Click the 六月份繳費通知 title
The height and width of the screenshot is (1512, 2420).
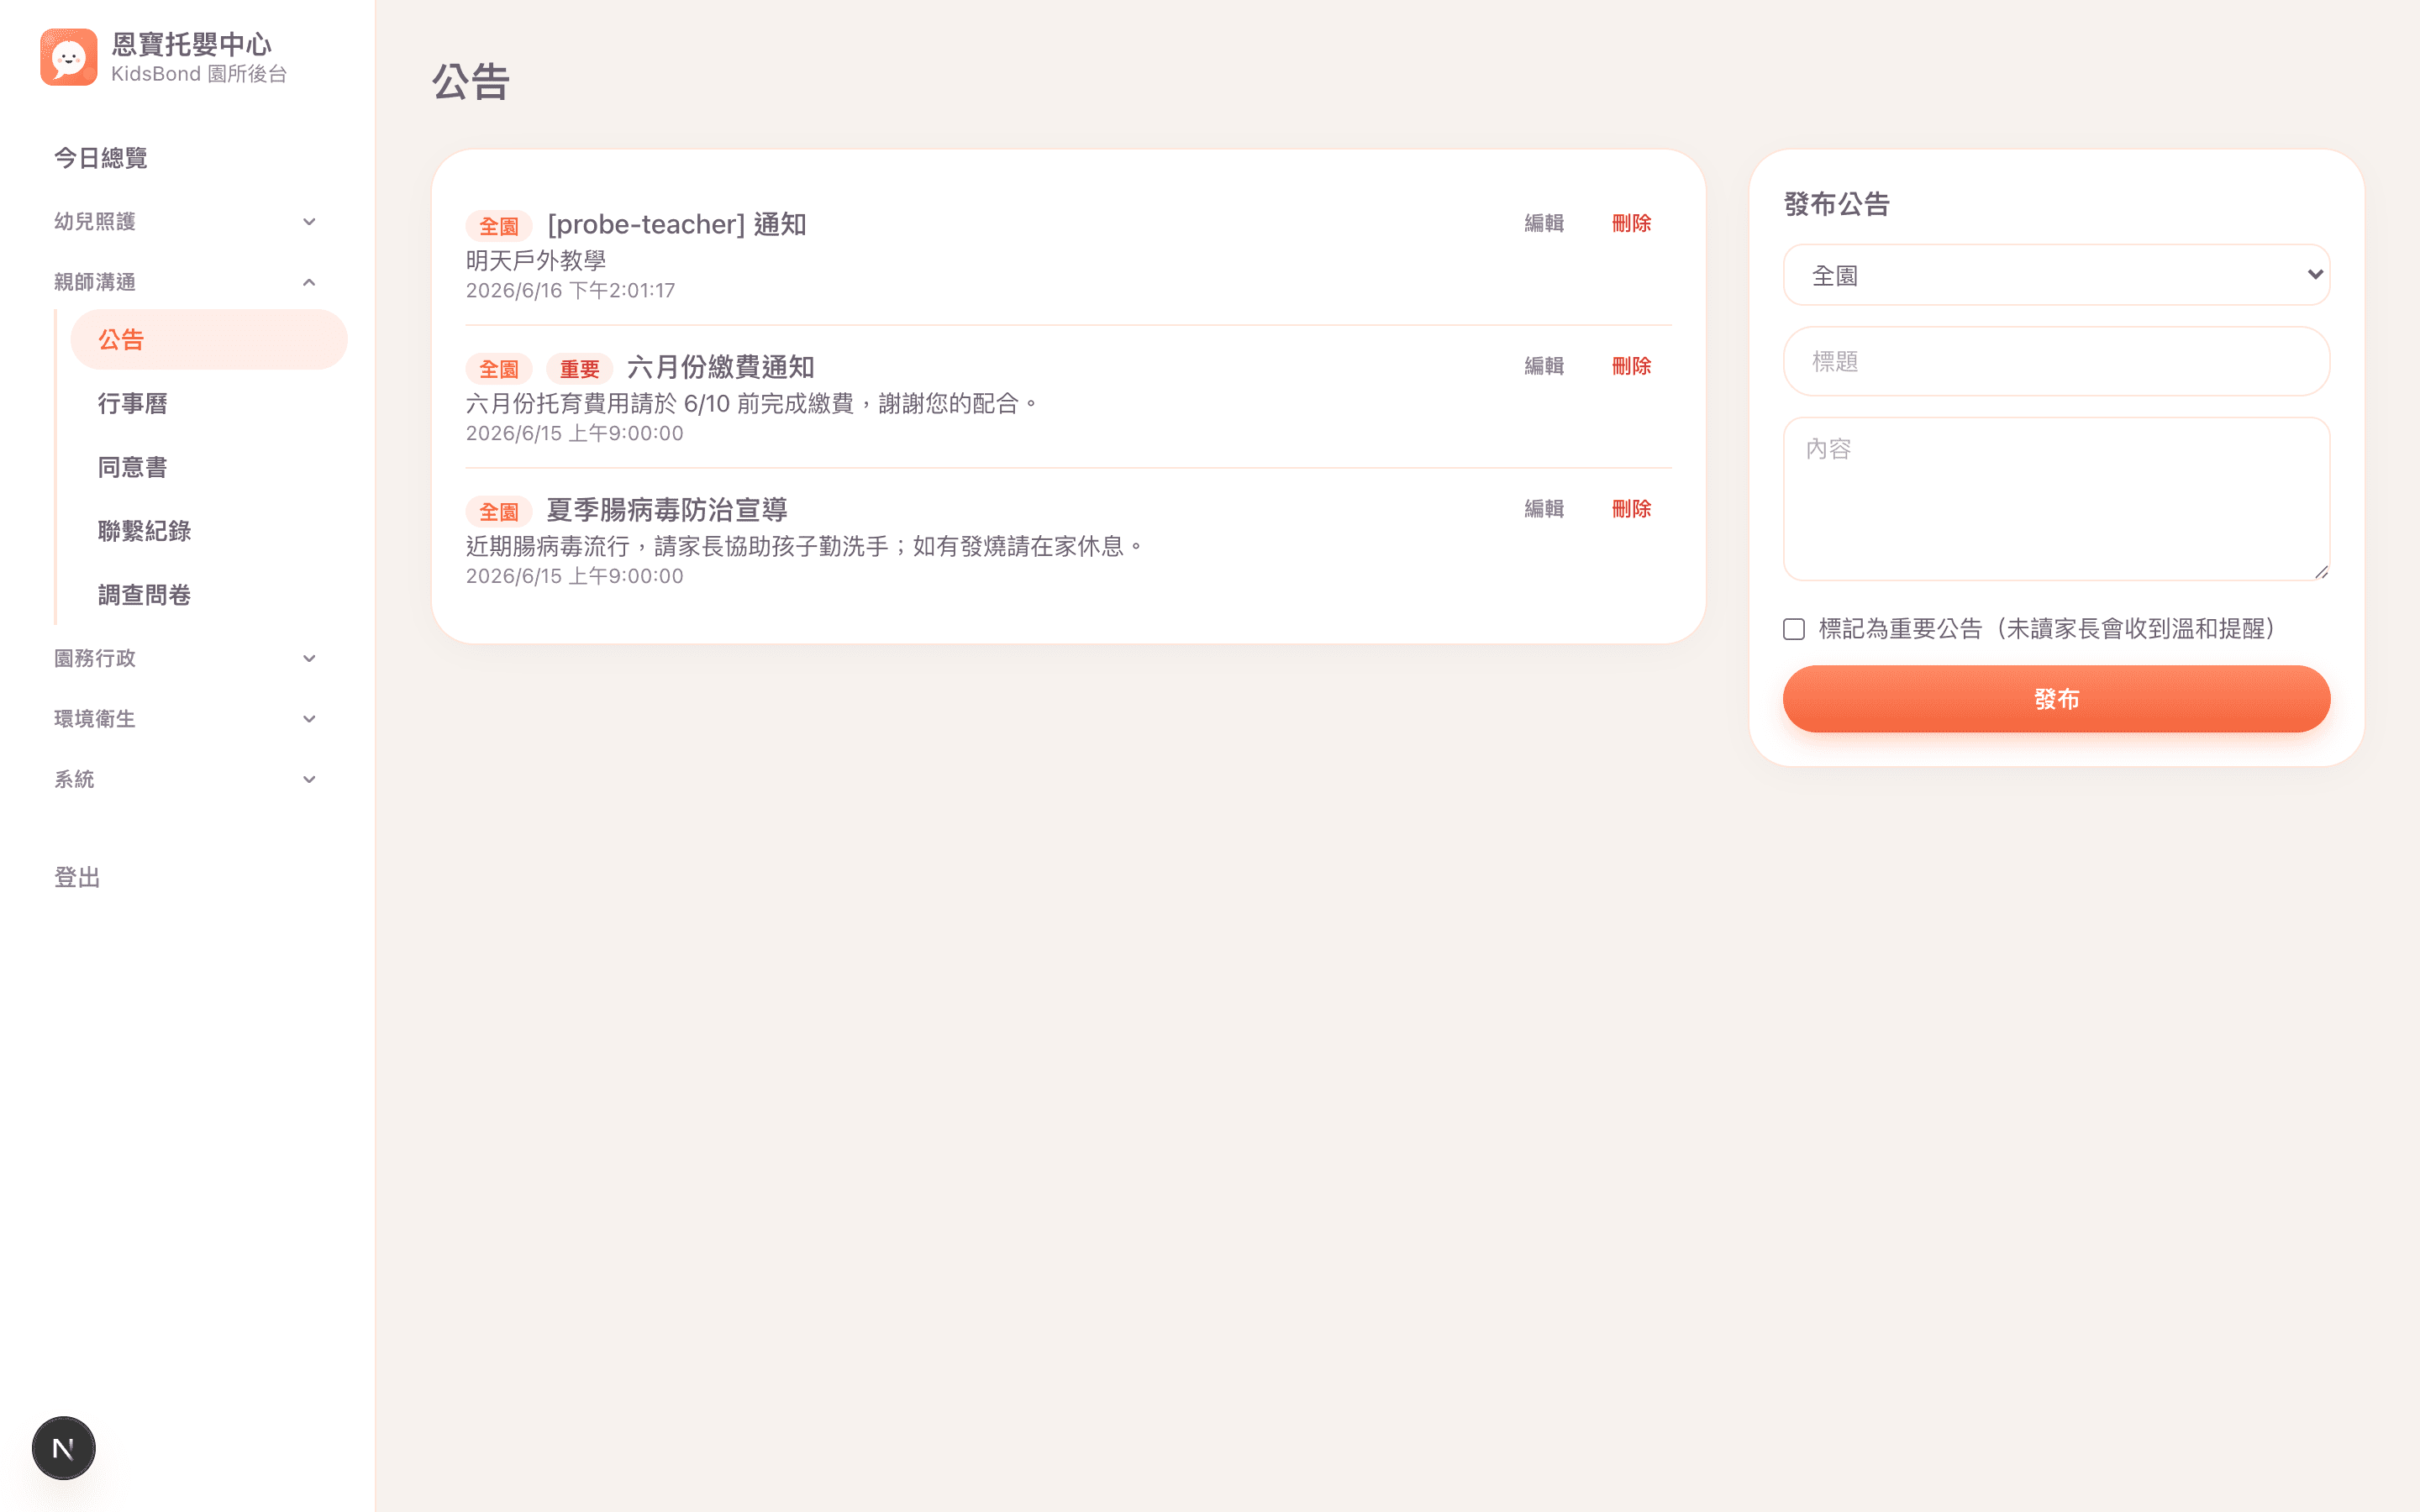pos(720,367)
